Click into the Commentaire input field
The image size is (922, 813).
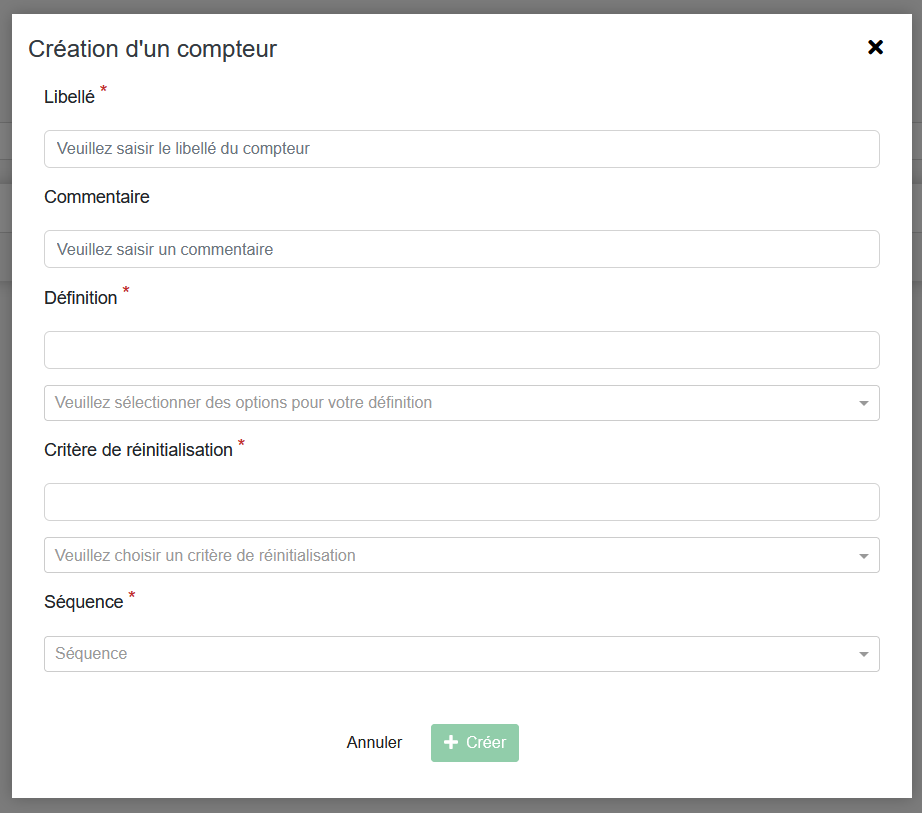pyautogui.click(x=461, y=249)
